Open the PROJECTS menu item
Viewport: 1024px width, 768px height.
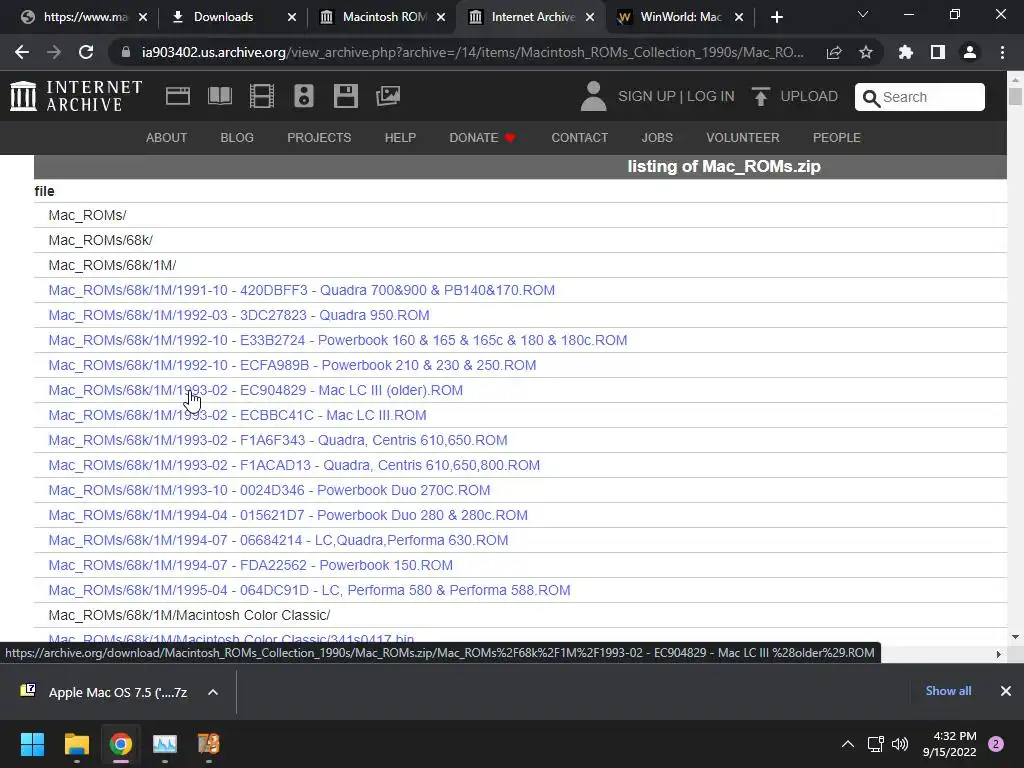[319, 138]
